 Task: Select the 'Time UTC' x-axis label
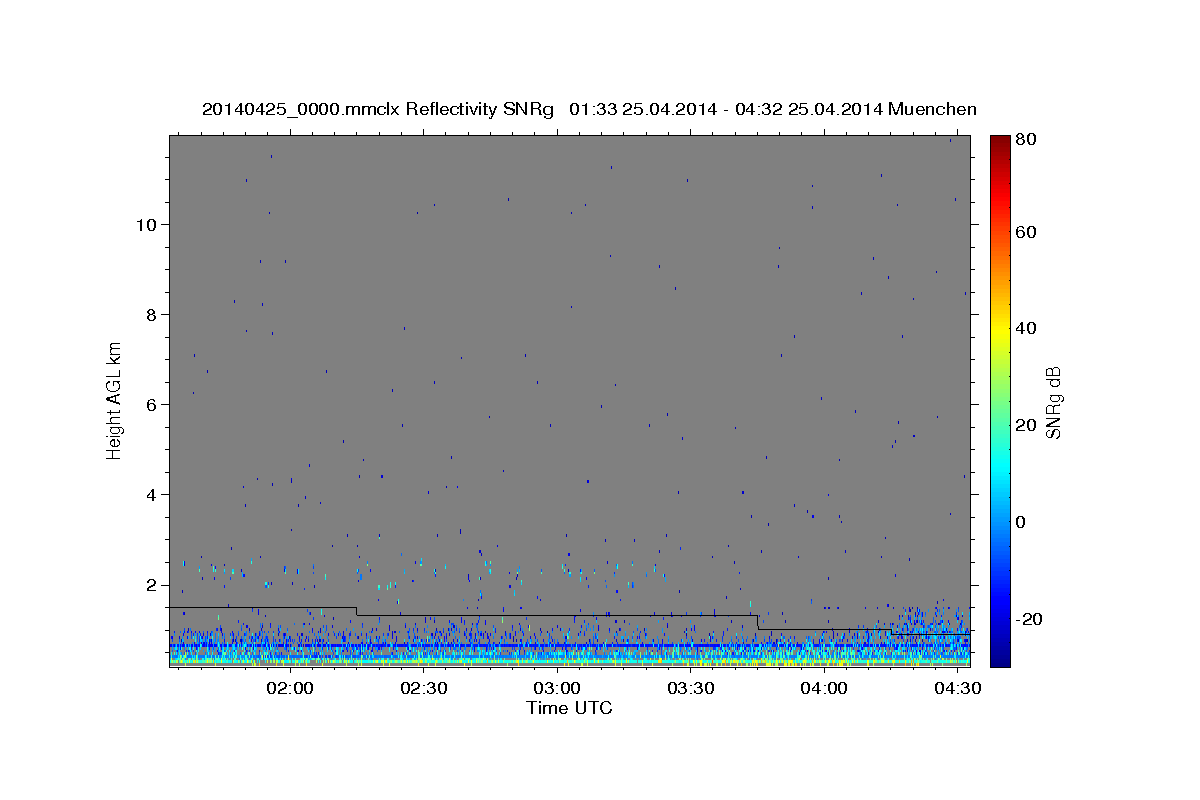[x=569, y=708]
